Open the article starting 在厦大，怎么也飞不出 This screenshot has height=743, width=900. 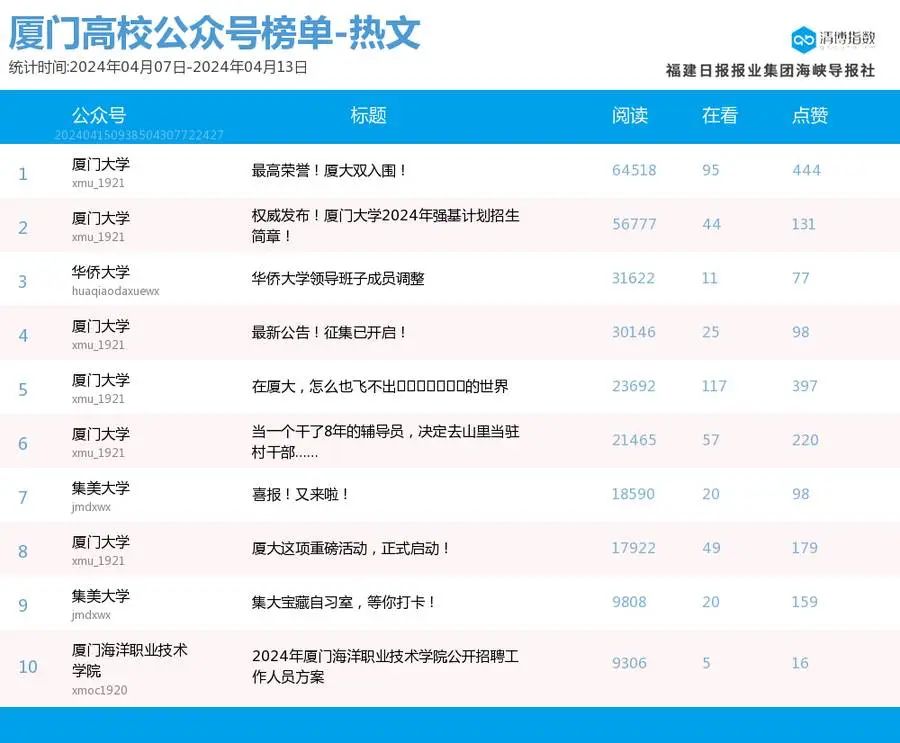click(x=380, y=386)
